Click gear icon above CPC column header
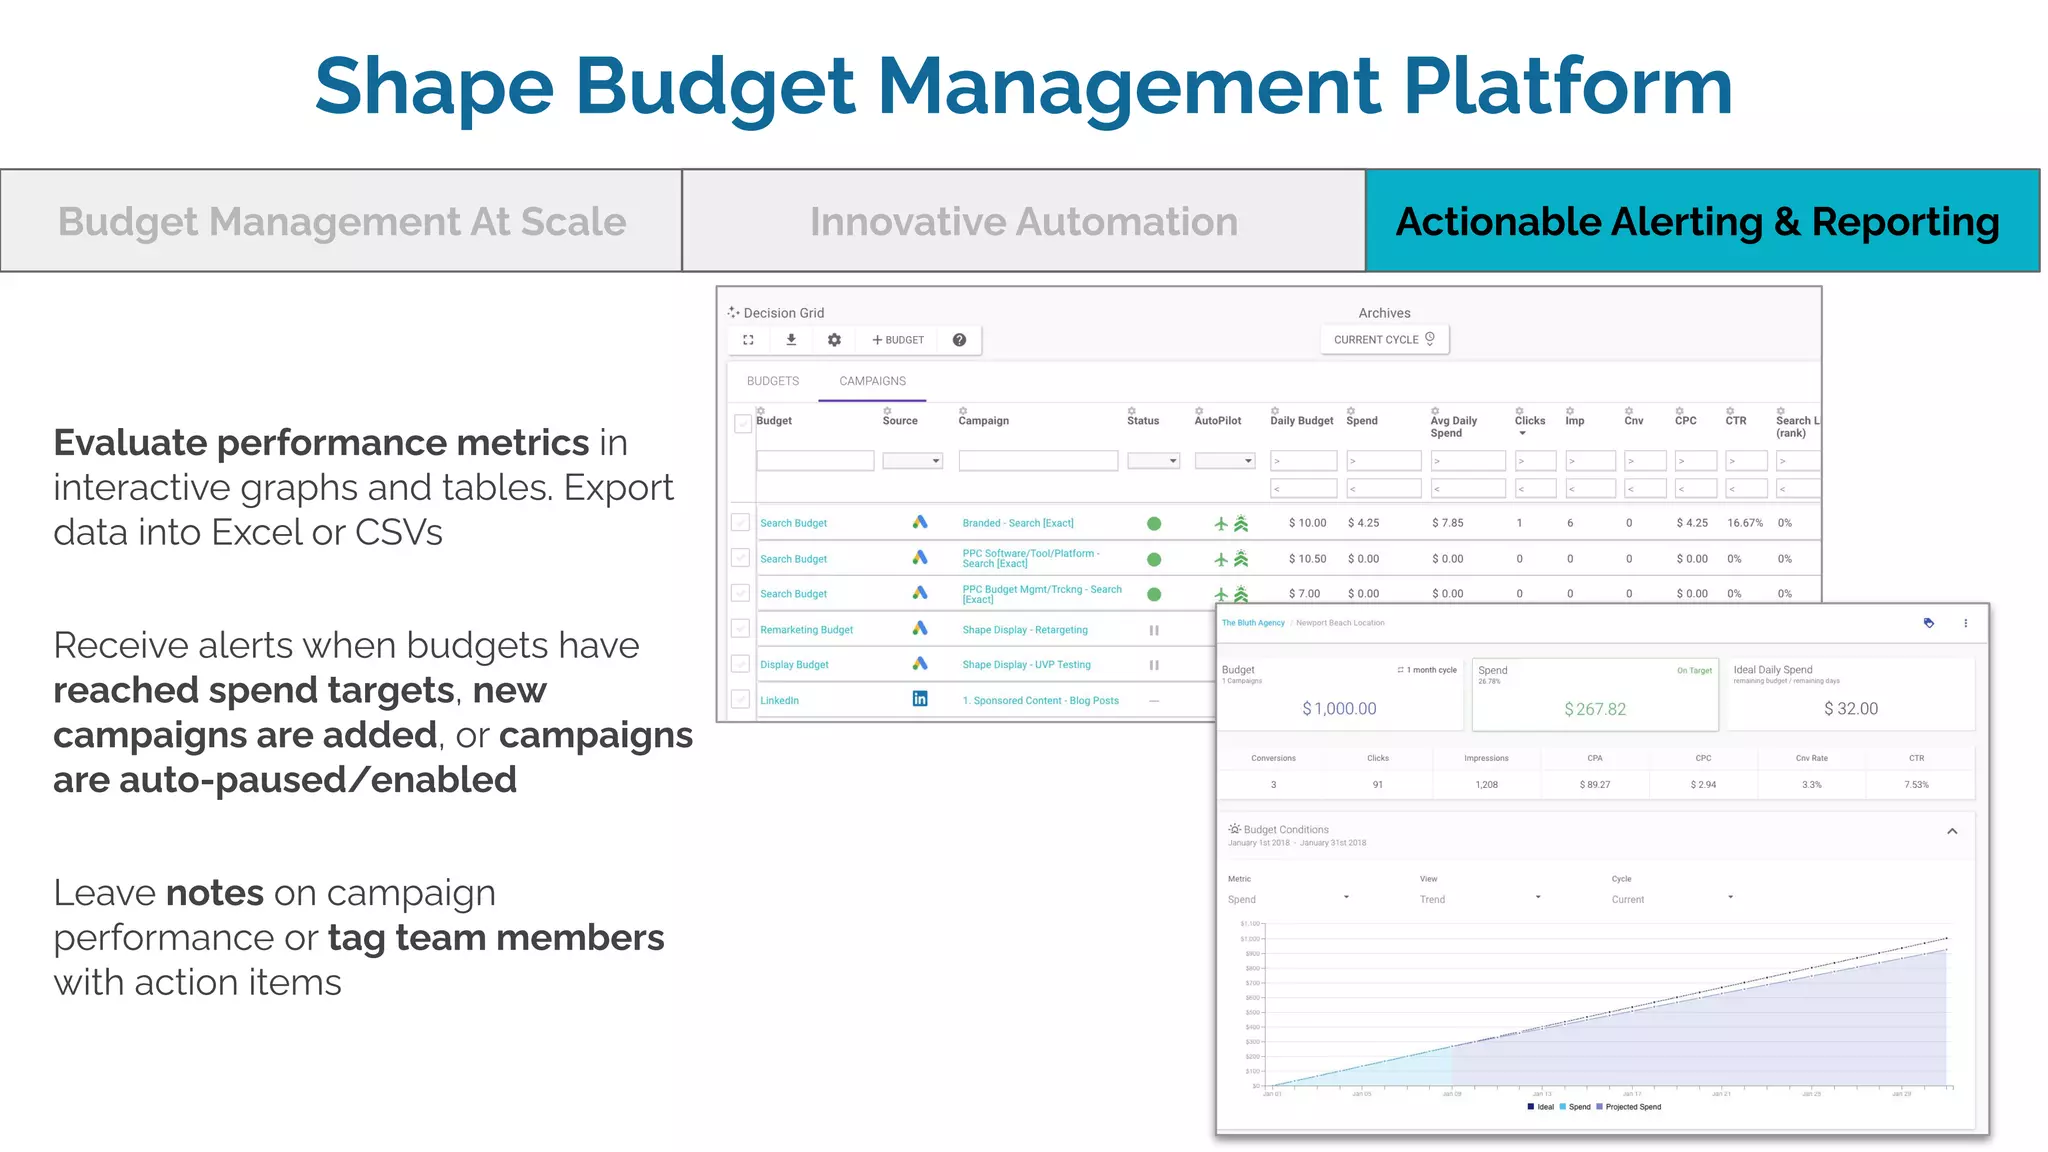 pyautogui.click(x=1680, y=411)
